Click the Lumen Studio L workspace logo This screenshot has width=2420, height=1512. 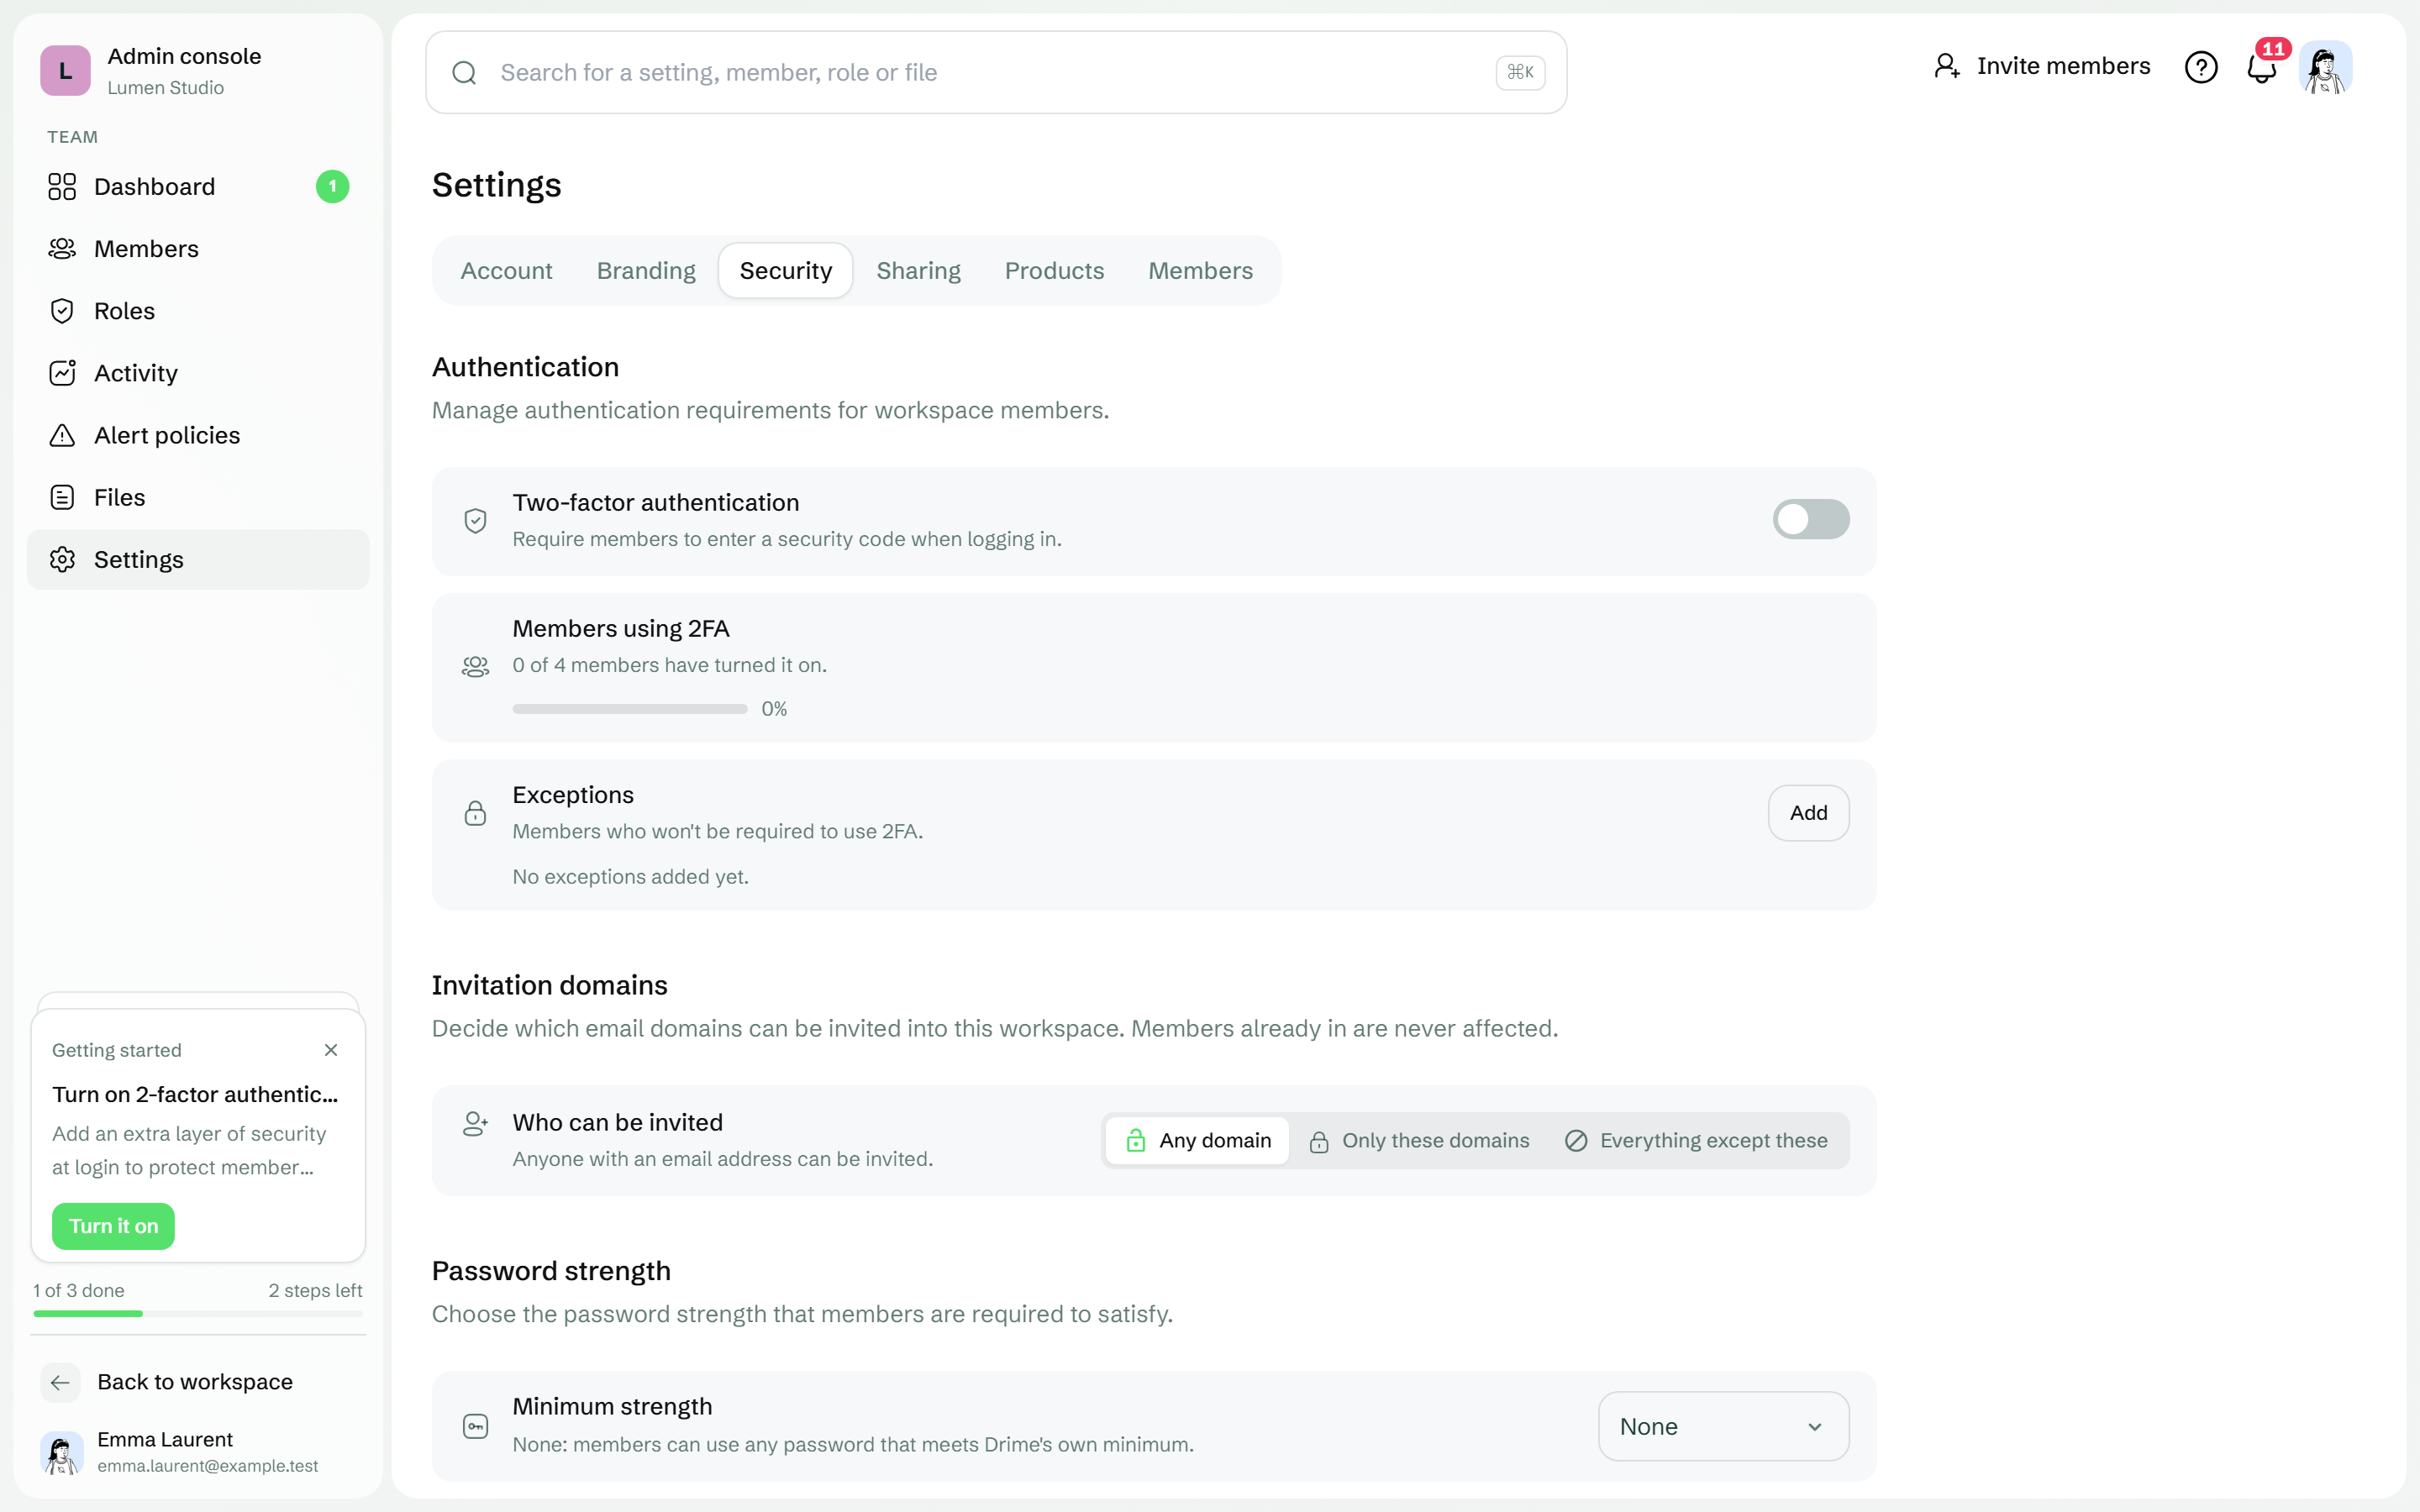click(x=65, y=70)
